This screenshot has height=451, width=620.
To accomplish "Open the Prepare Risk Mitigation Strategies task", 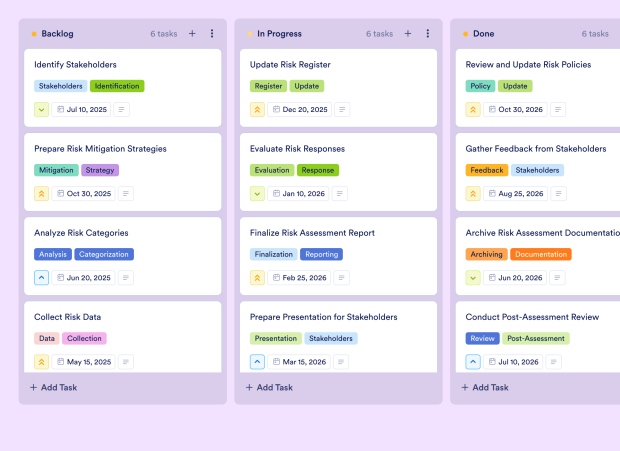I will tap(100, 149).
